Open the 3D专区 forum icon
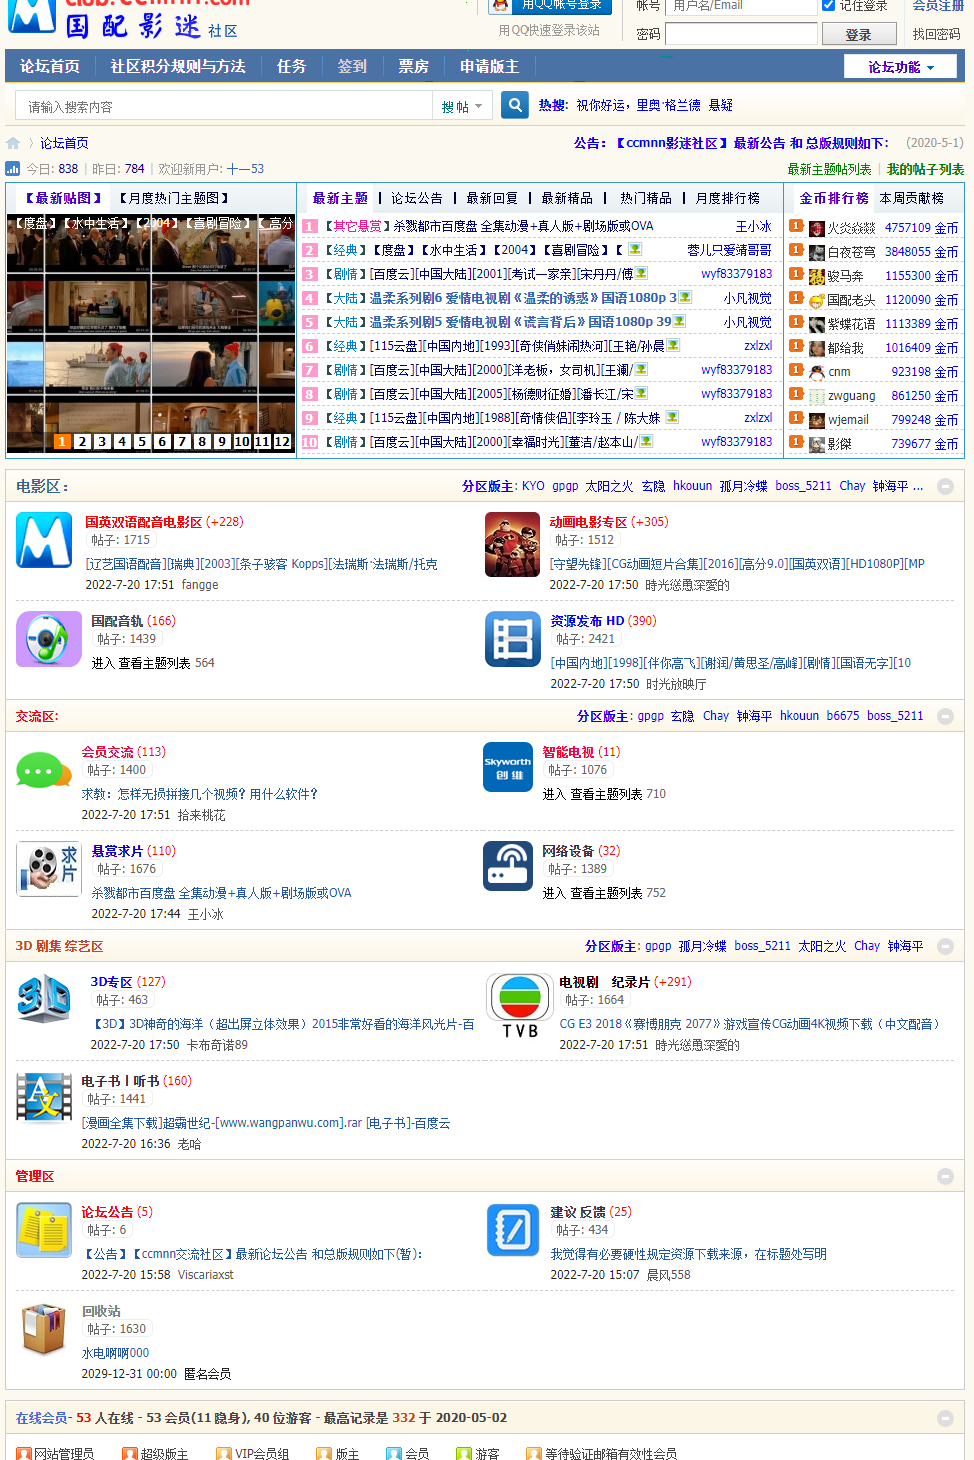Viewport: 974px width, 1460px height. [x=44, y=999]
